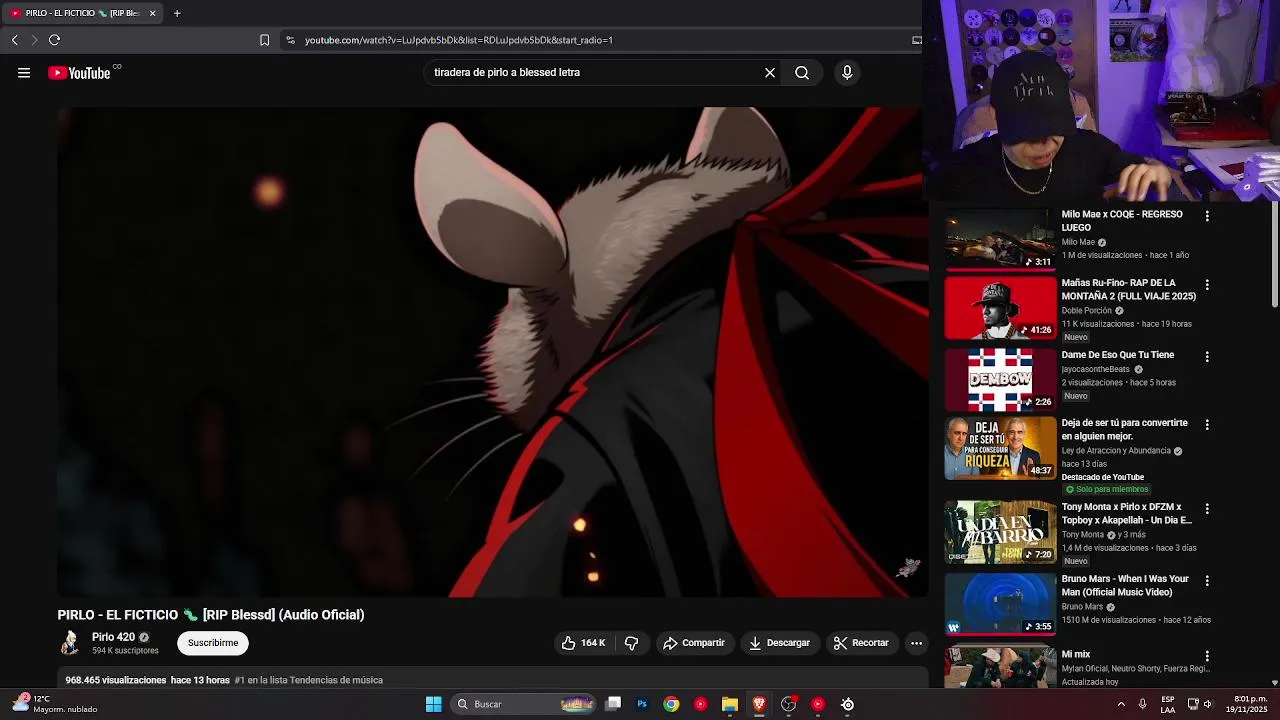Click the address bar URL
The width and height of the screenshot is (1280, 720).
click(x=459, y=40)
